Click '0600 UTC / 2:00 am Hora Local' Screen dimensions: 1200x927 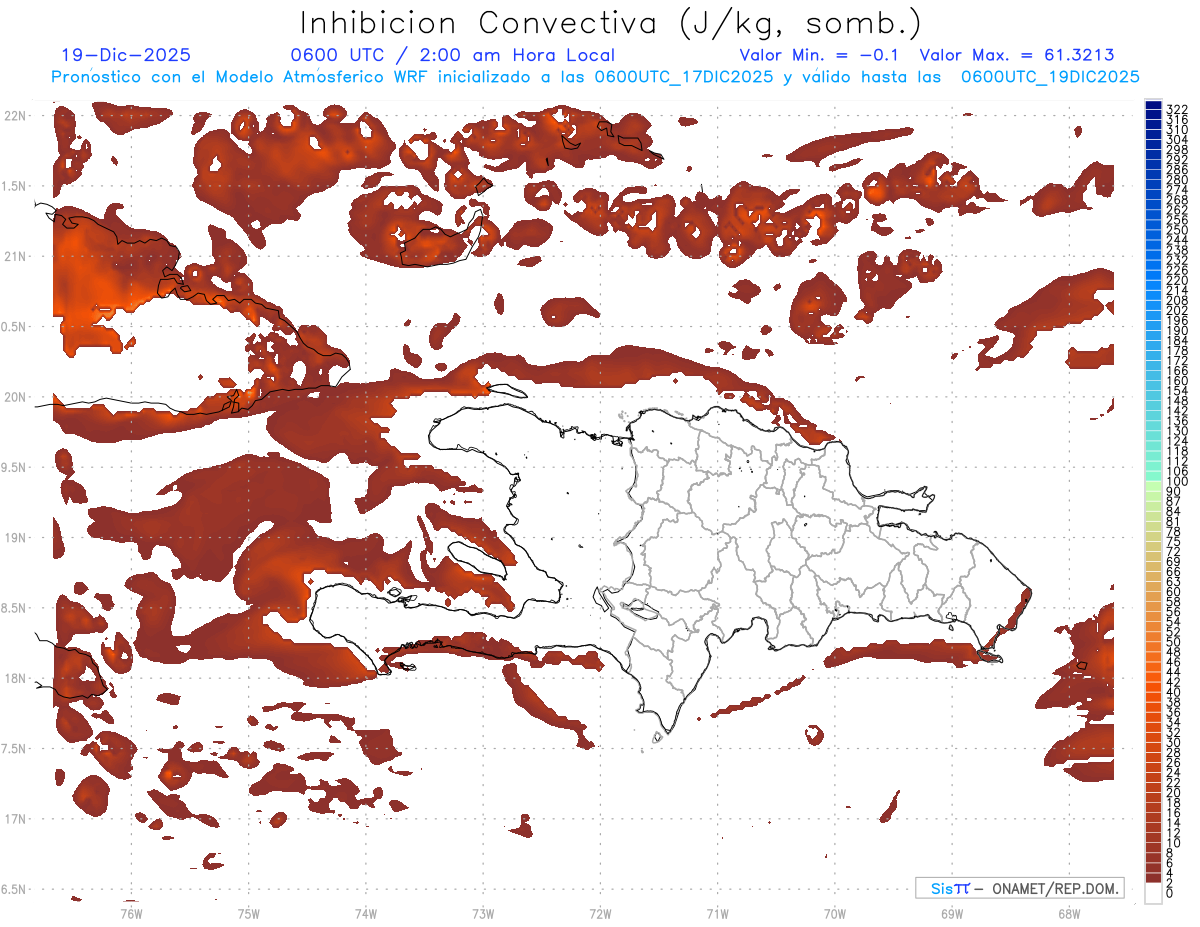[x=452, y=55]
